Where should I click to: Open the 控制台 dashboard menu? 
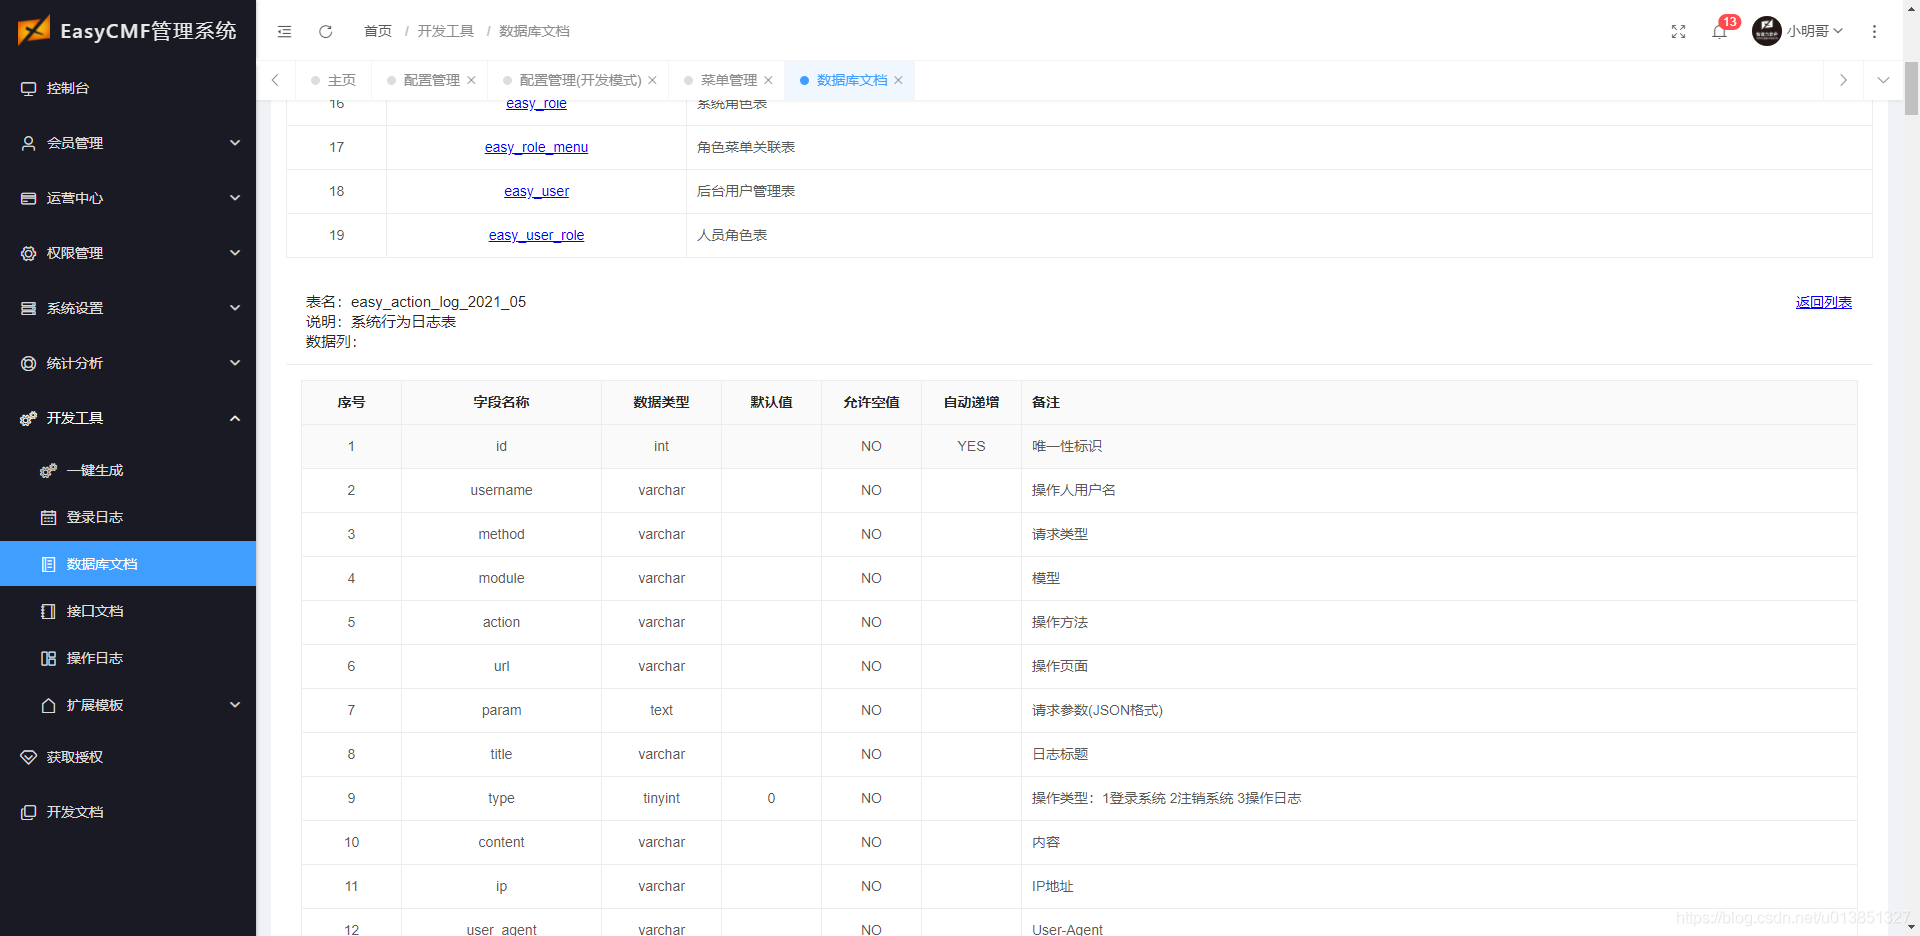pos(128,88)
